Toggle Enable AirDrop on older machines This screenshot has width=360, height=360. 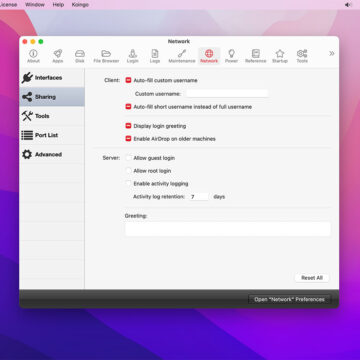128,139
